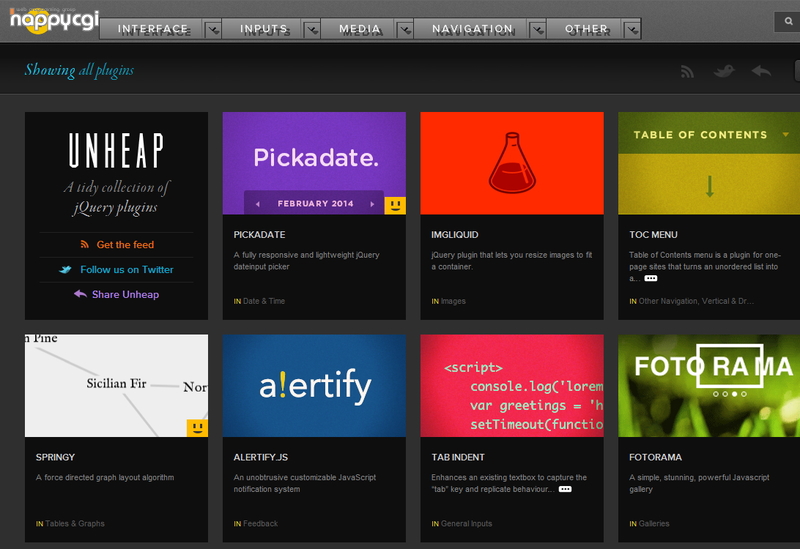
Task: Click the Galleries category link
Action: 654,523
